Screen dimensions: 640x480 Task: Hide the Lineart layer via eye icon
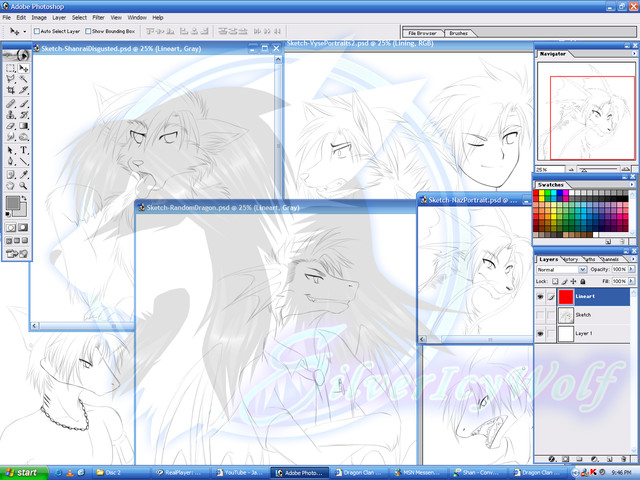540,297
